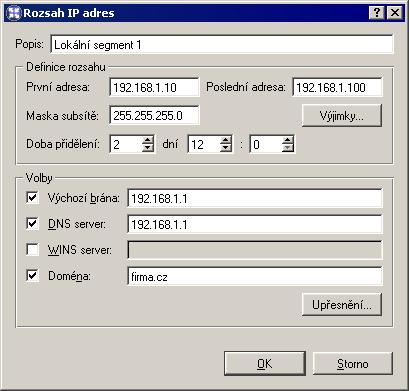Image resolution: width=409 pixels, height=391 pixels.
Task: Decrease the lease days value
Action: pos(148,148)
